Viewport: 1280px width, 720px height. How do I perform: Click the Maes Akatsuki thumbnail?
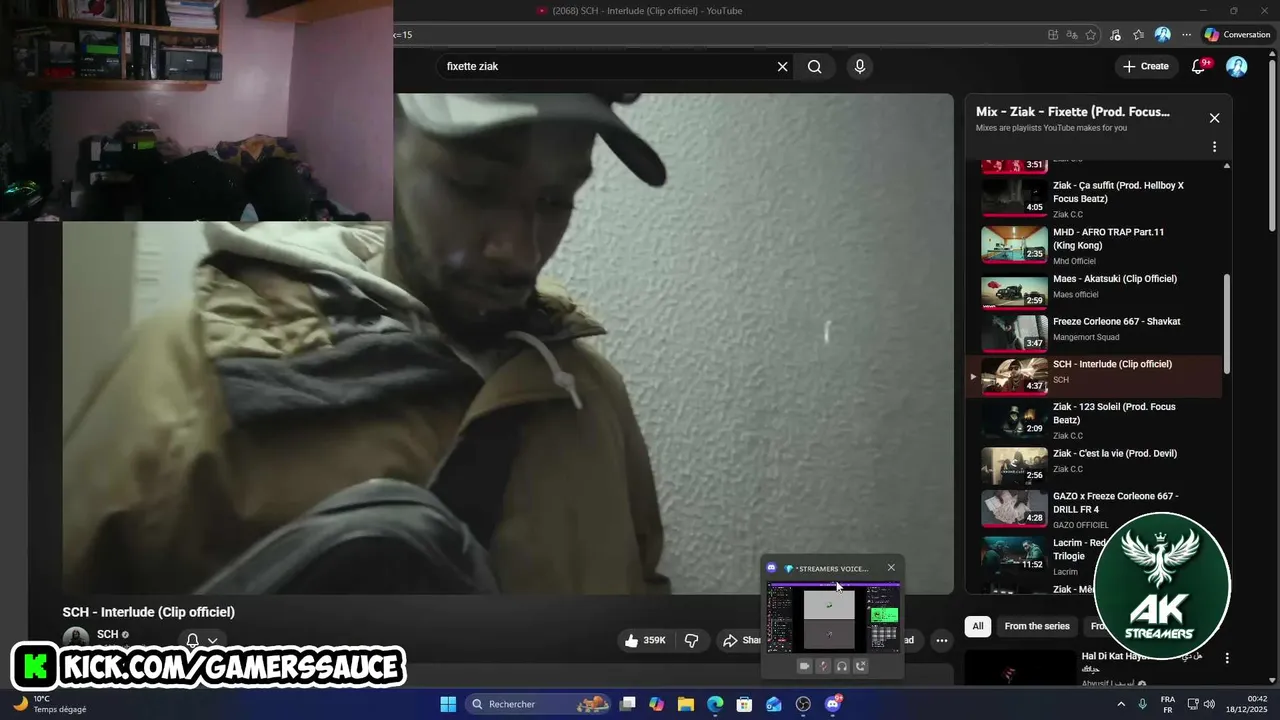pyautogui.click(x=1014, y=291)
